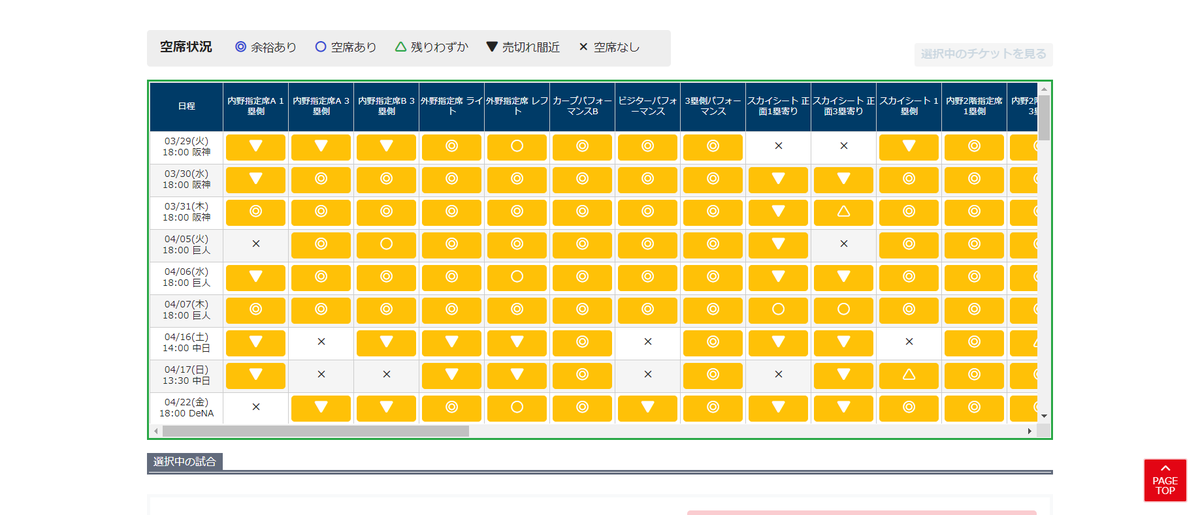The height and width of the screenshot is (515, 1200).
Task: Select 04/05 内野指定席B 3塁側 circle cell
Action: [386, 245]
